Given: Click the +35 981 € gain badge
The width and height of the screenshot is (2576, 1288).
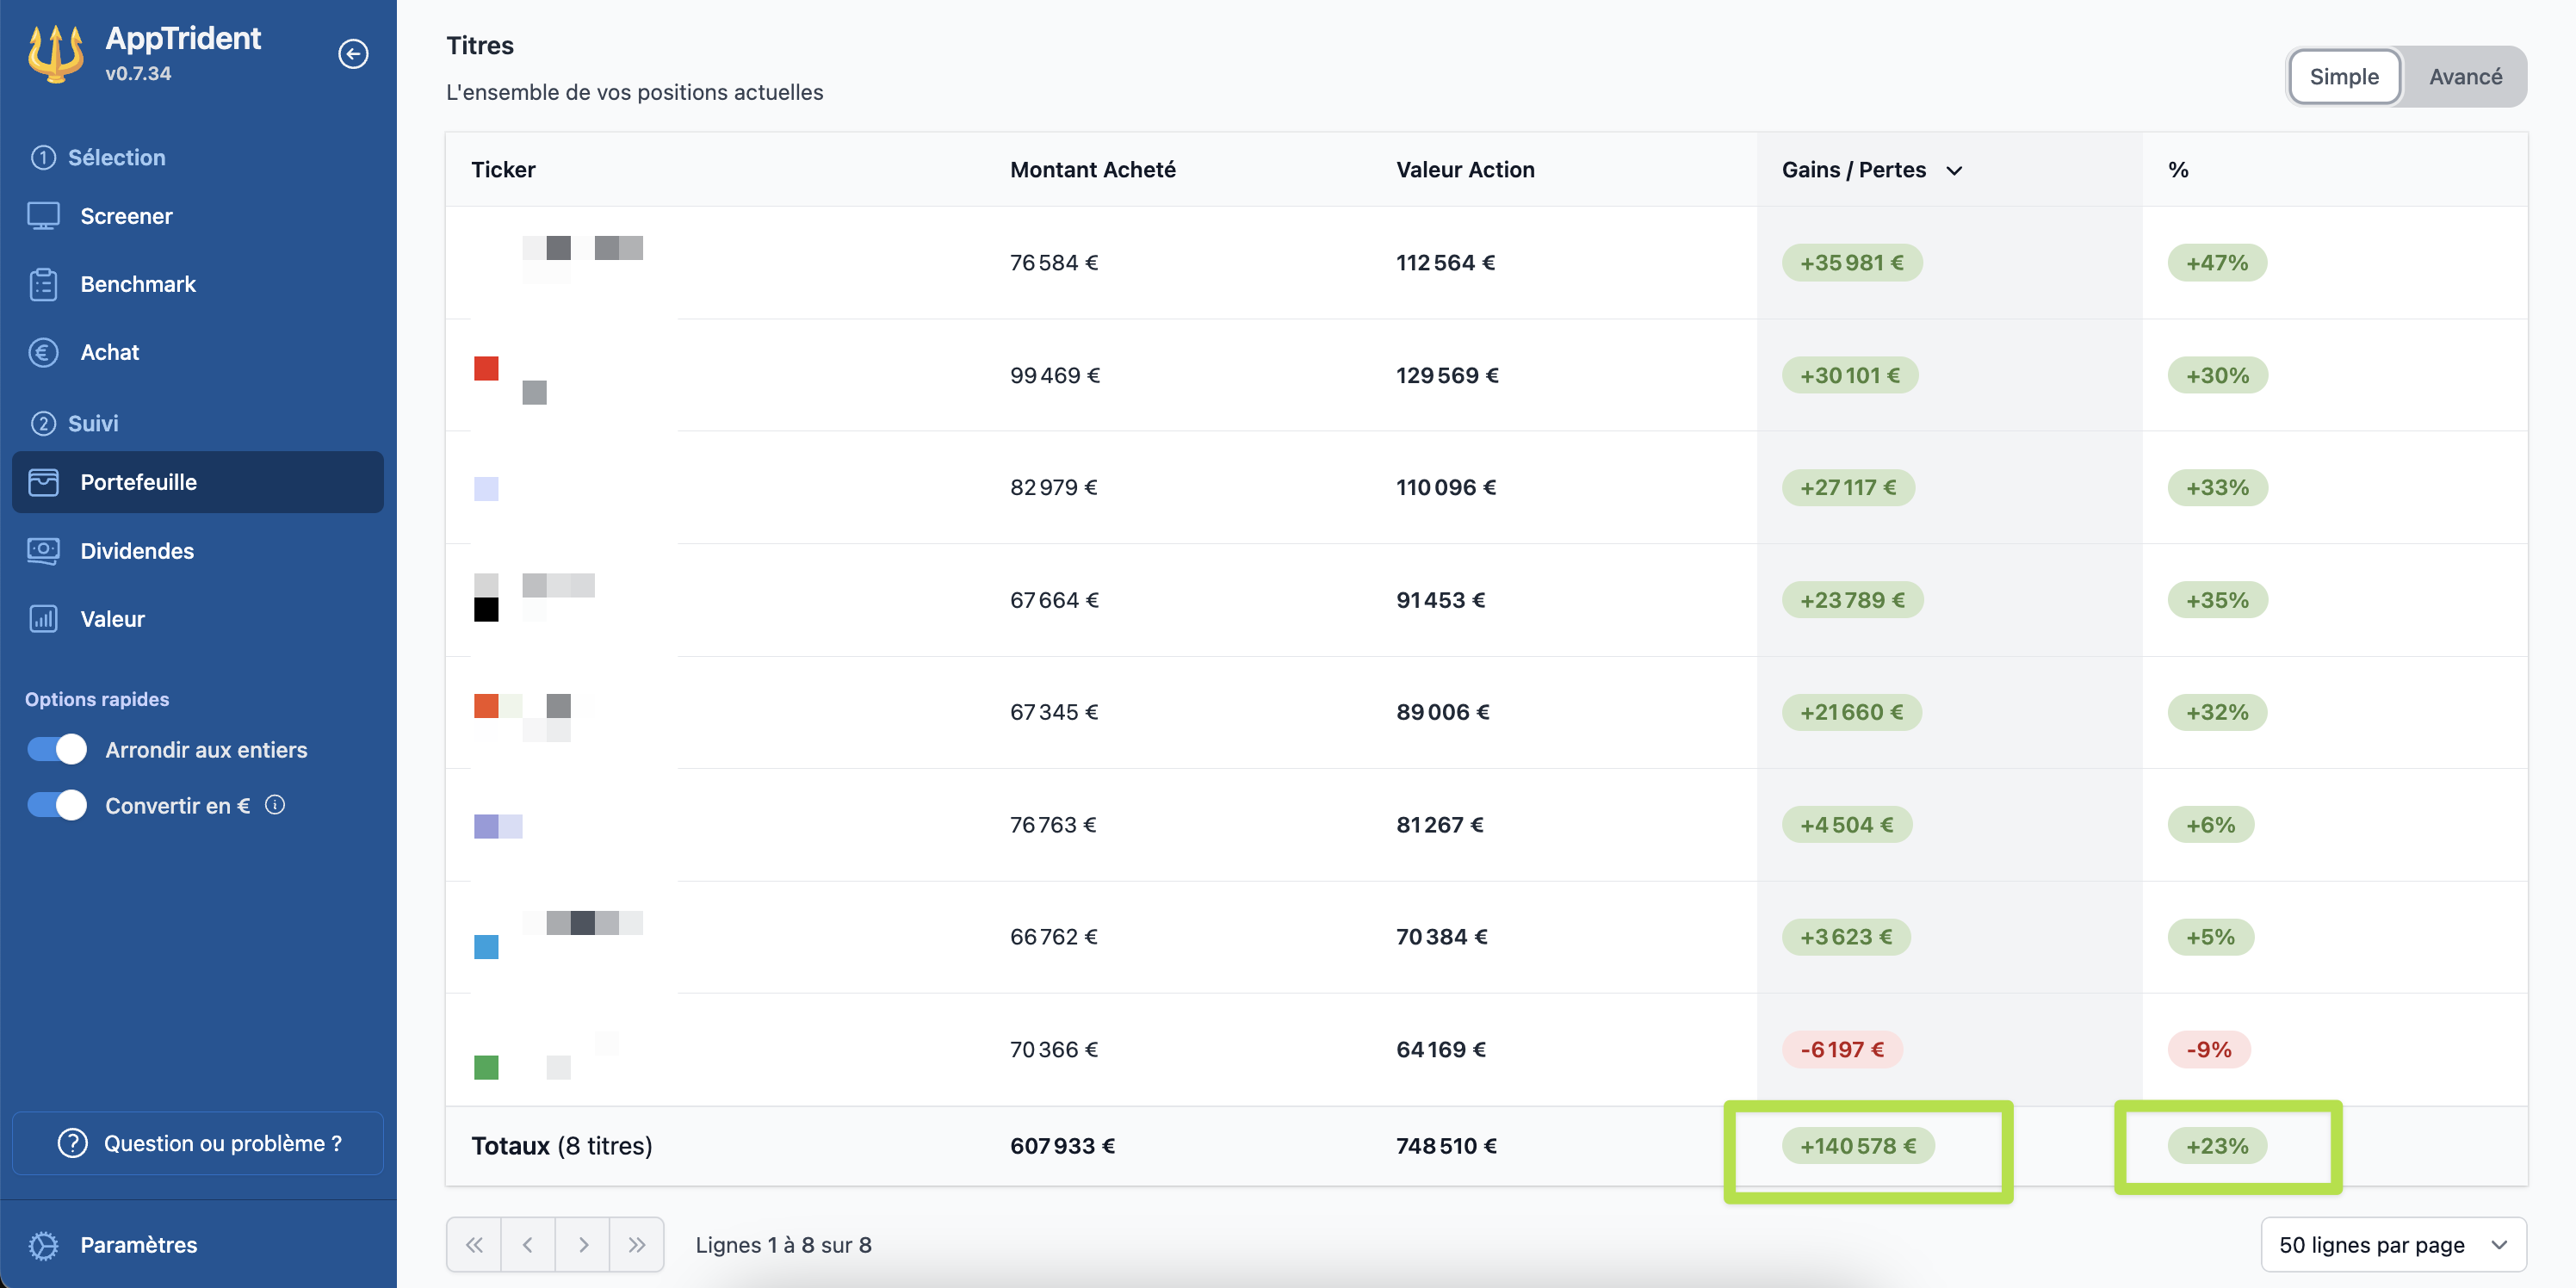Looking at the screenshot, I should (1851, 263).
